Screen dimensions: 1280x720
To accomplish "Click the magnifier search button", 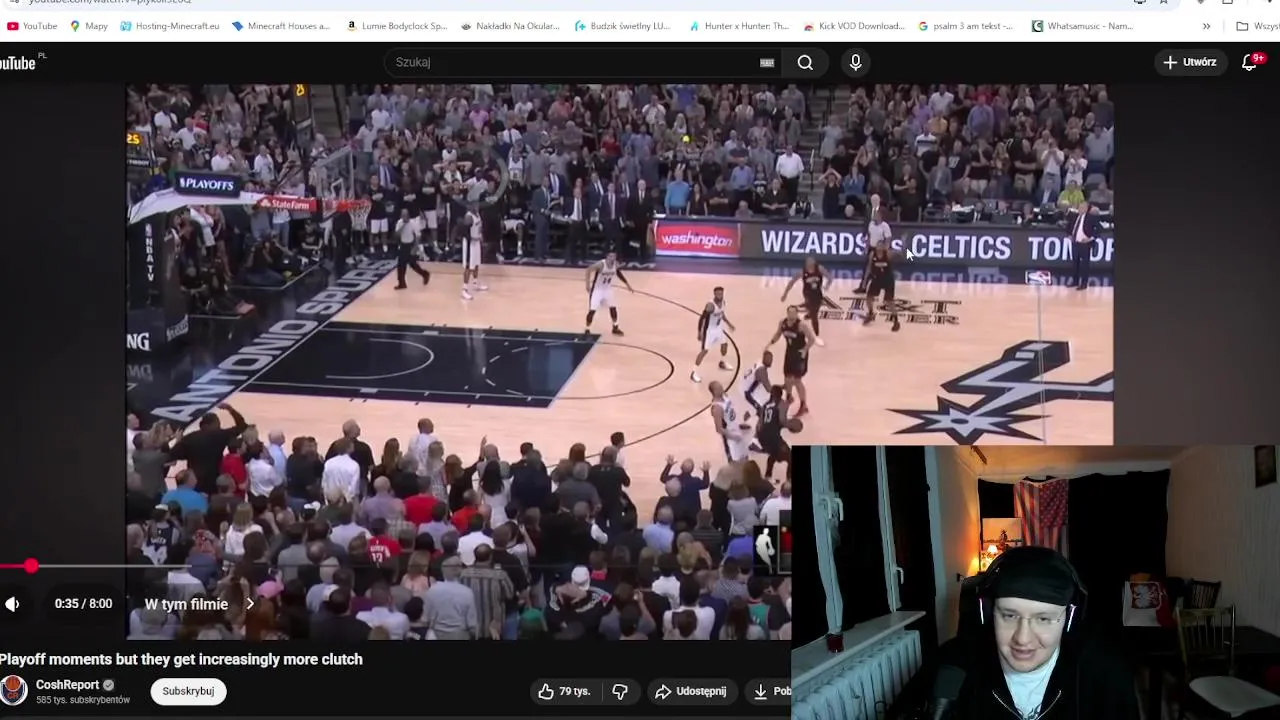I will click(x=805, y=62).
